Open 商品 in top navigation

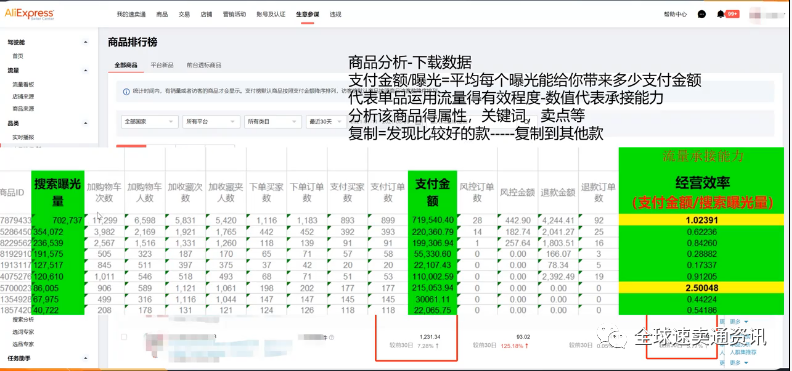click(162, 15)
